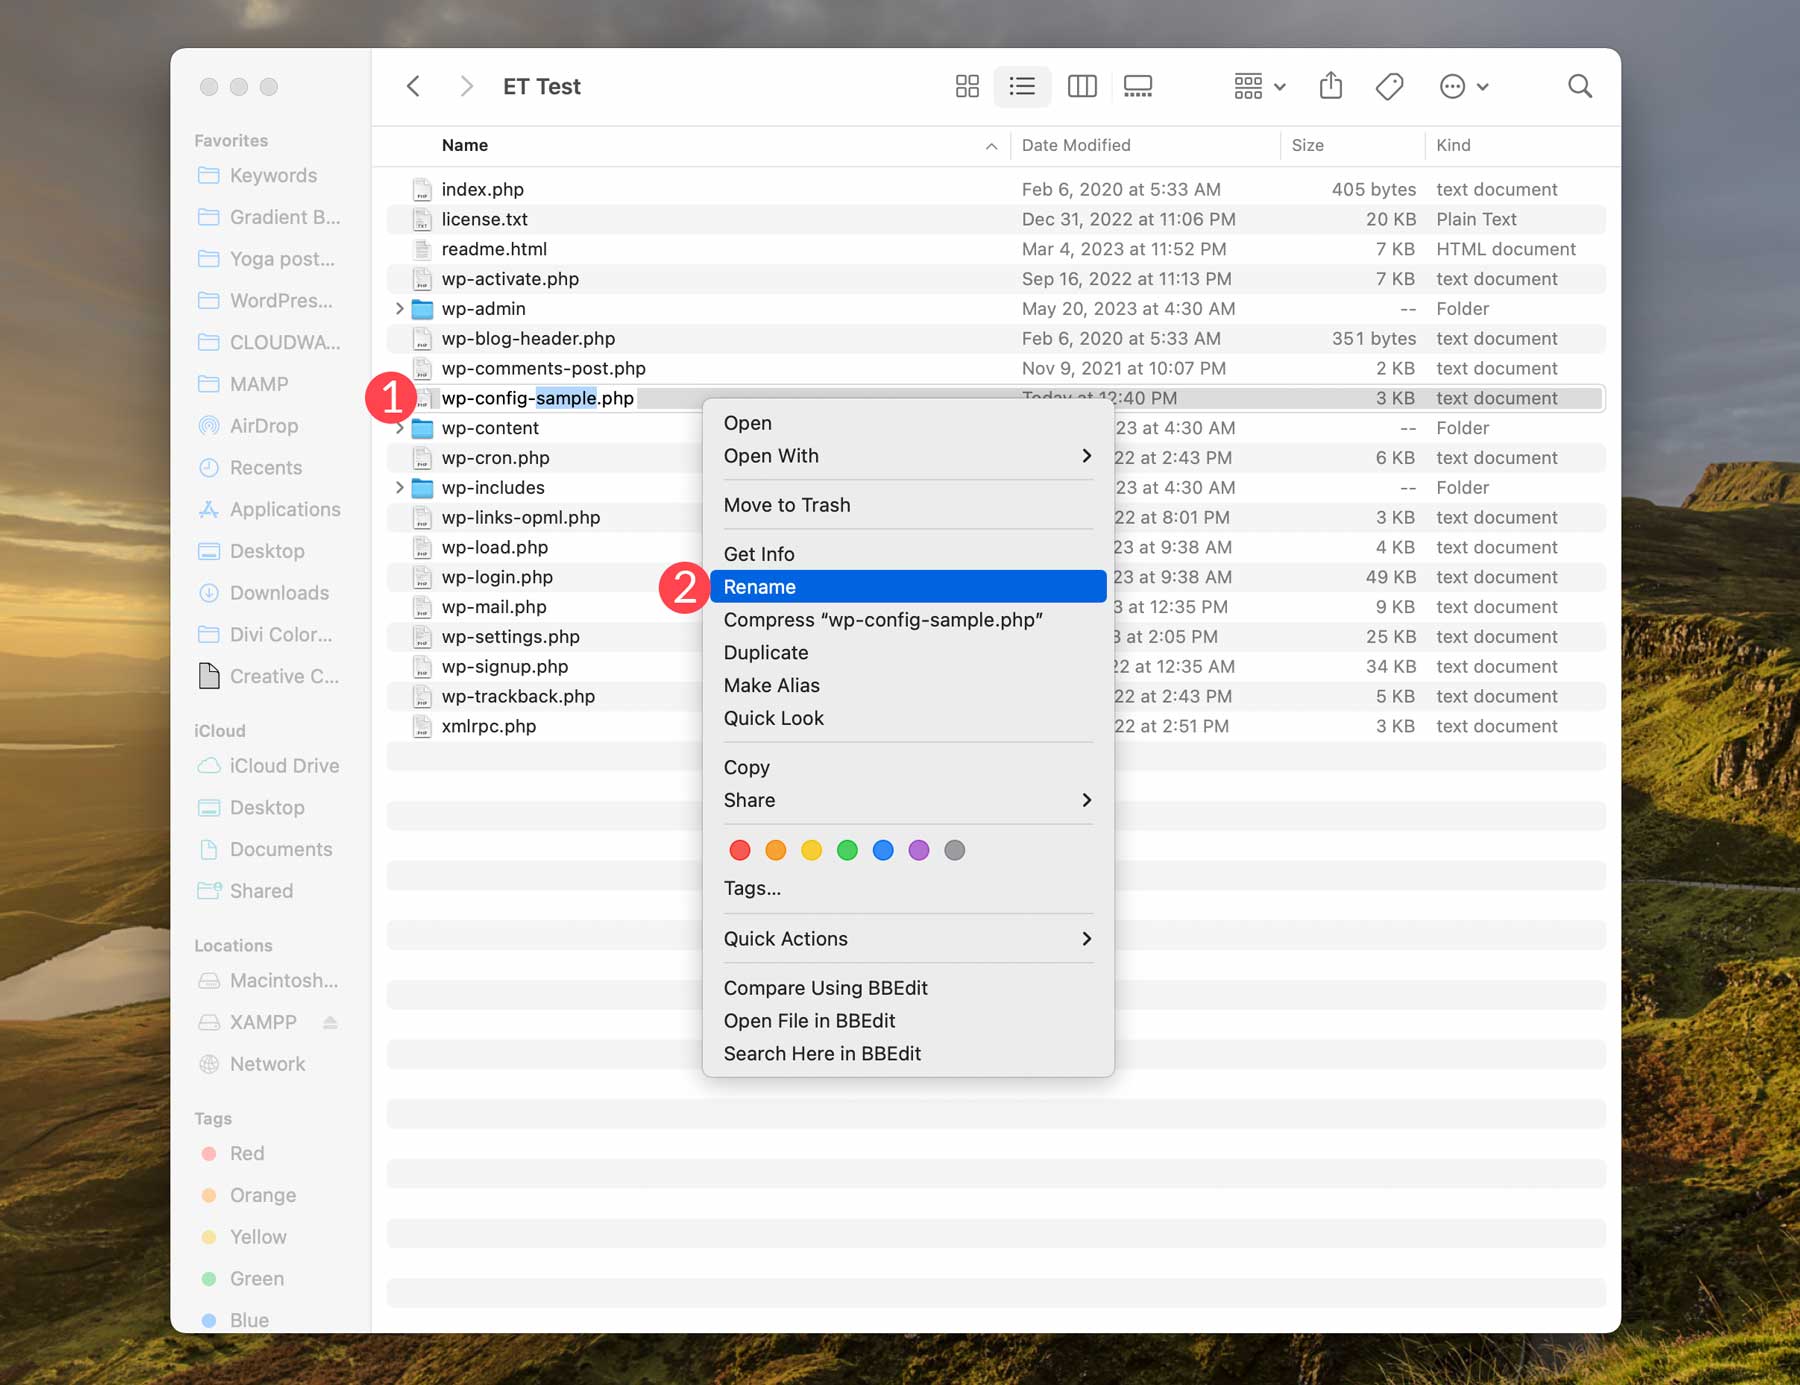Screen dimensions: 1800x1385
Task: Toggle list view in the toolbar
Action: point(1022,86)
